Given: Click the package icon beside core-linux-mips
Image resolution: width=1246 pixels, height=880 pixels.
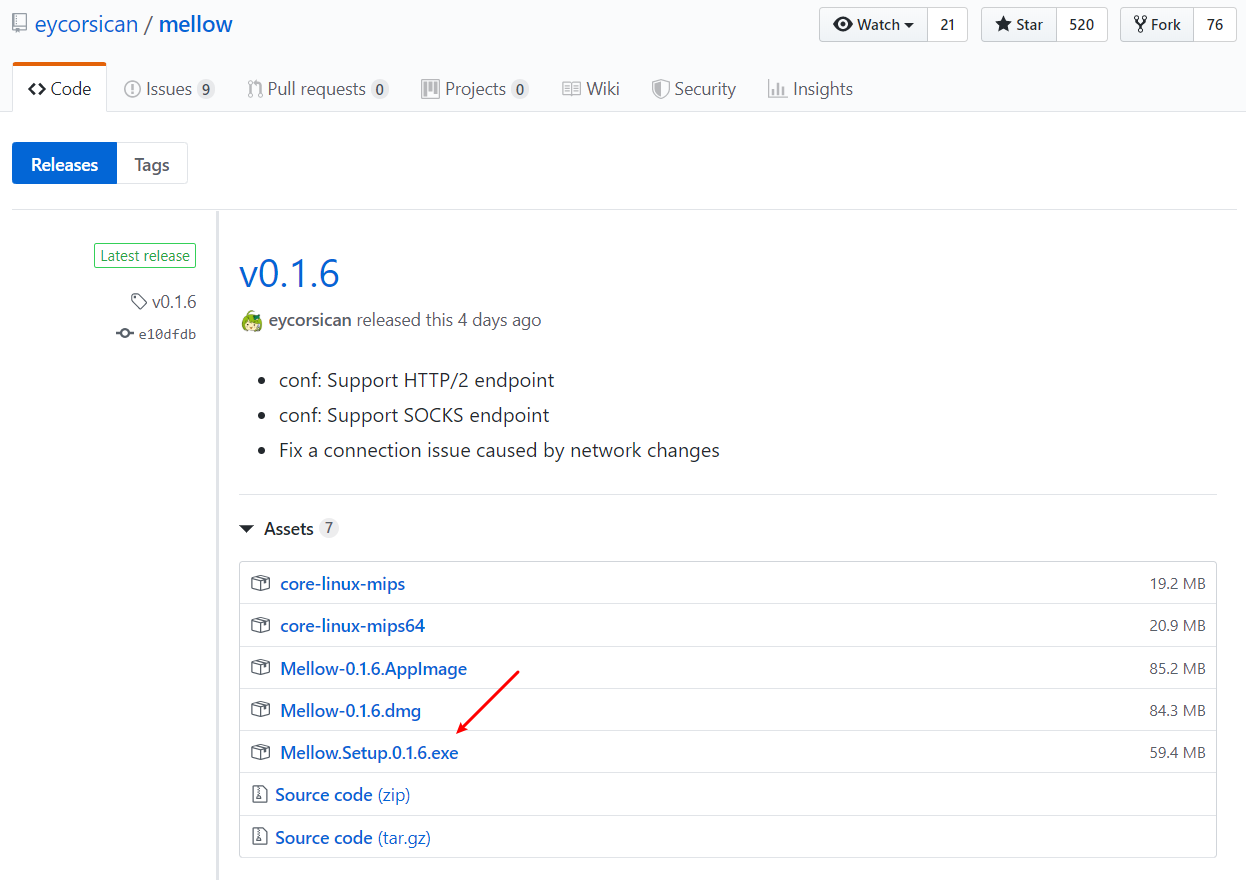Looking at the screenshot, I should tap(260, 584).
